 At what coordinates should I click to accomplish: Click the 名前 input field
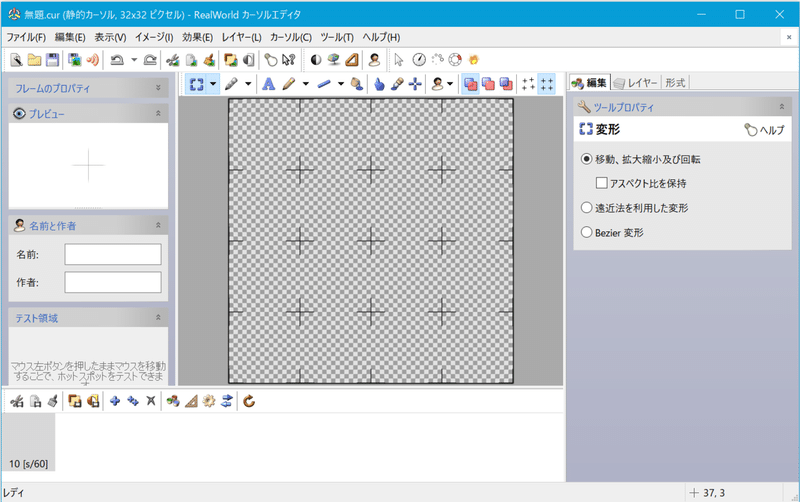pyautogui.click(x=113, y=254)
